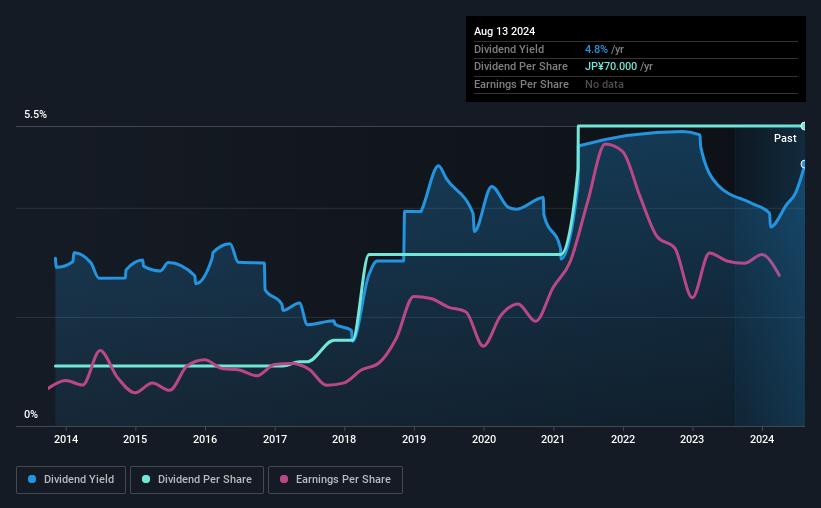Screen dimensions: 821x508
Task: Click the teal Dividend Per Share legend dot
Action: [146, 479]
